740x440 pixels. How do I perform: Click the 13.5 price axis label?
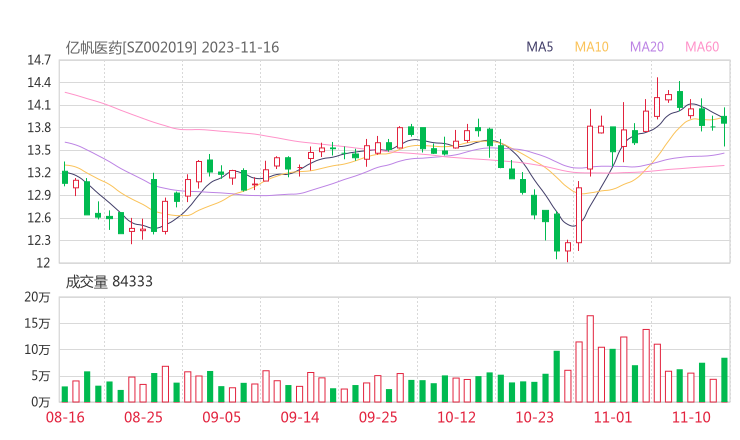[x=39, y=151]
